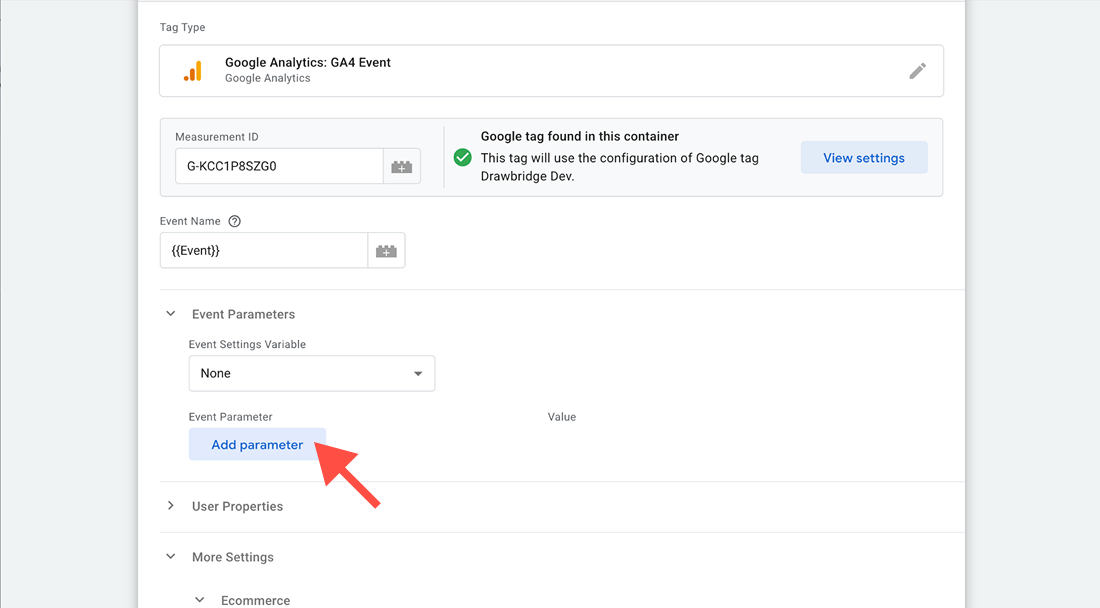1100x608 pixels.
Task: Click the 'Ecommerce' heading text
Action: [255, 600]
